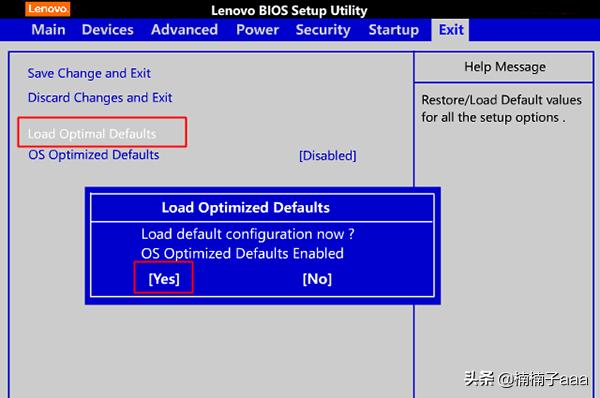Select the Security tab
Viewport: 600px width, 398px height.
[x=323, y=30]
